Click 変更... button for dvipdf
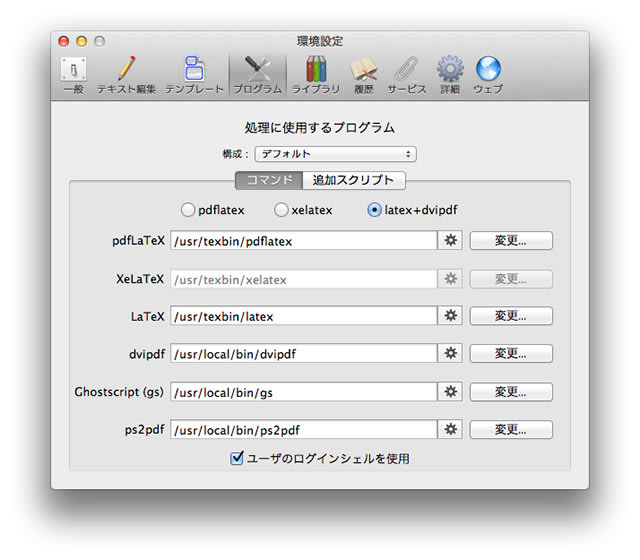640x560 pixels. 511,353
